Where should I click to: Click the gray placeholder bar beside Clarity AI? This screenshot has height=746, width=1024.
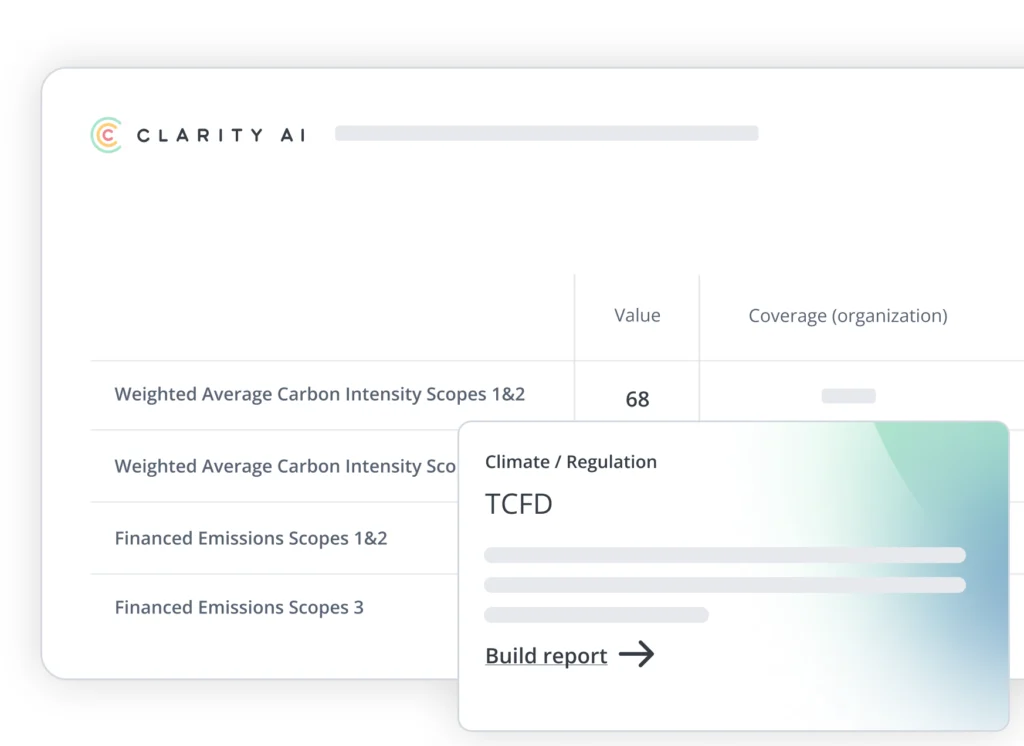[546, 133]
